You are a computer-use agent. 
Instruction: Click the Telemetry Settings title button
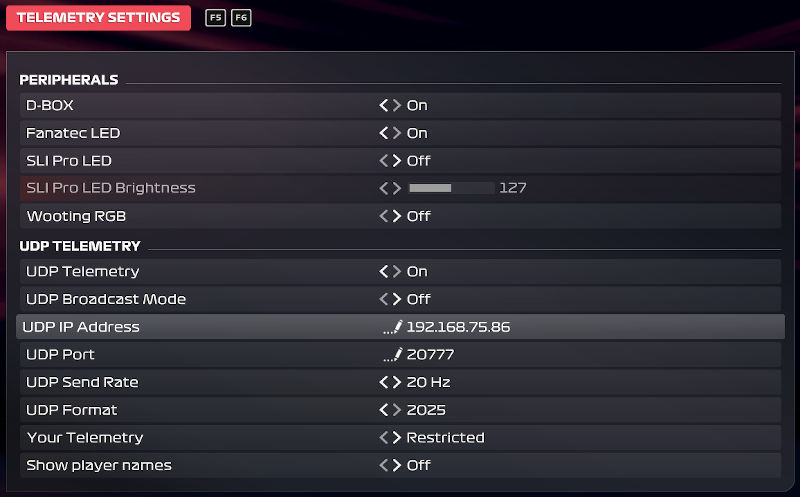pos(99,17)
